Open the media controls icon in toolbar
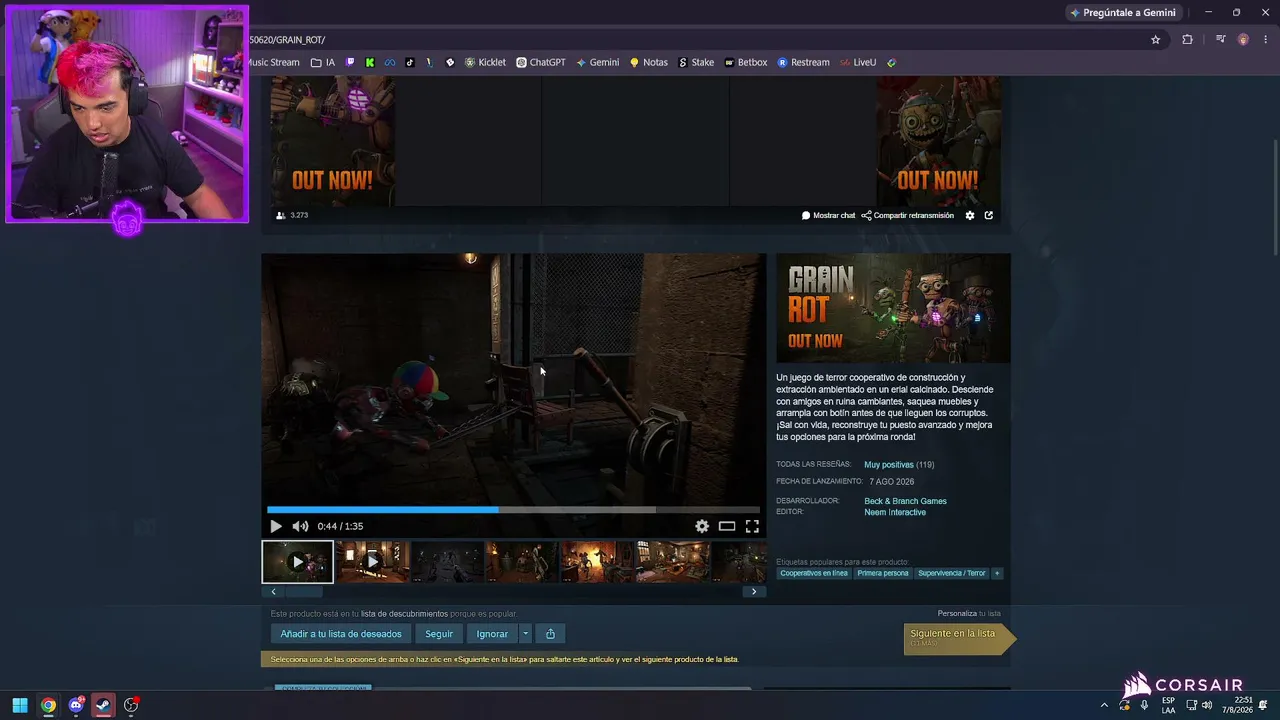 click(1221, 40)
